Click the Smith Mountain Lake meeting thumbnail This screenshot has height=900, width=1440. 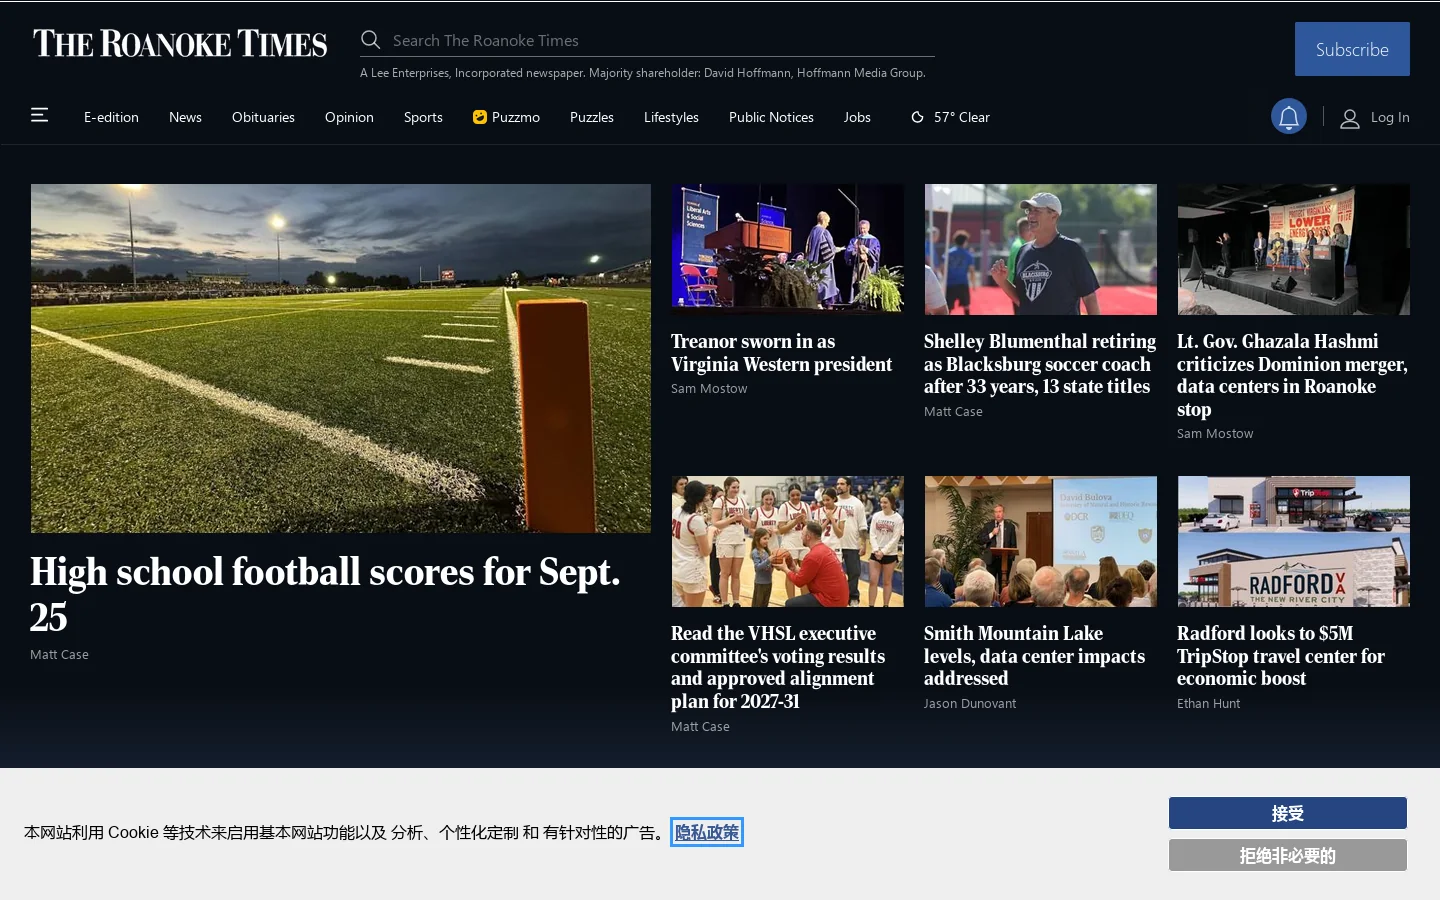click(1041, 541)
